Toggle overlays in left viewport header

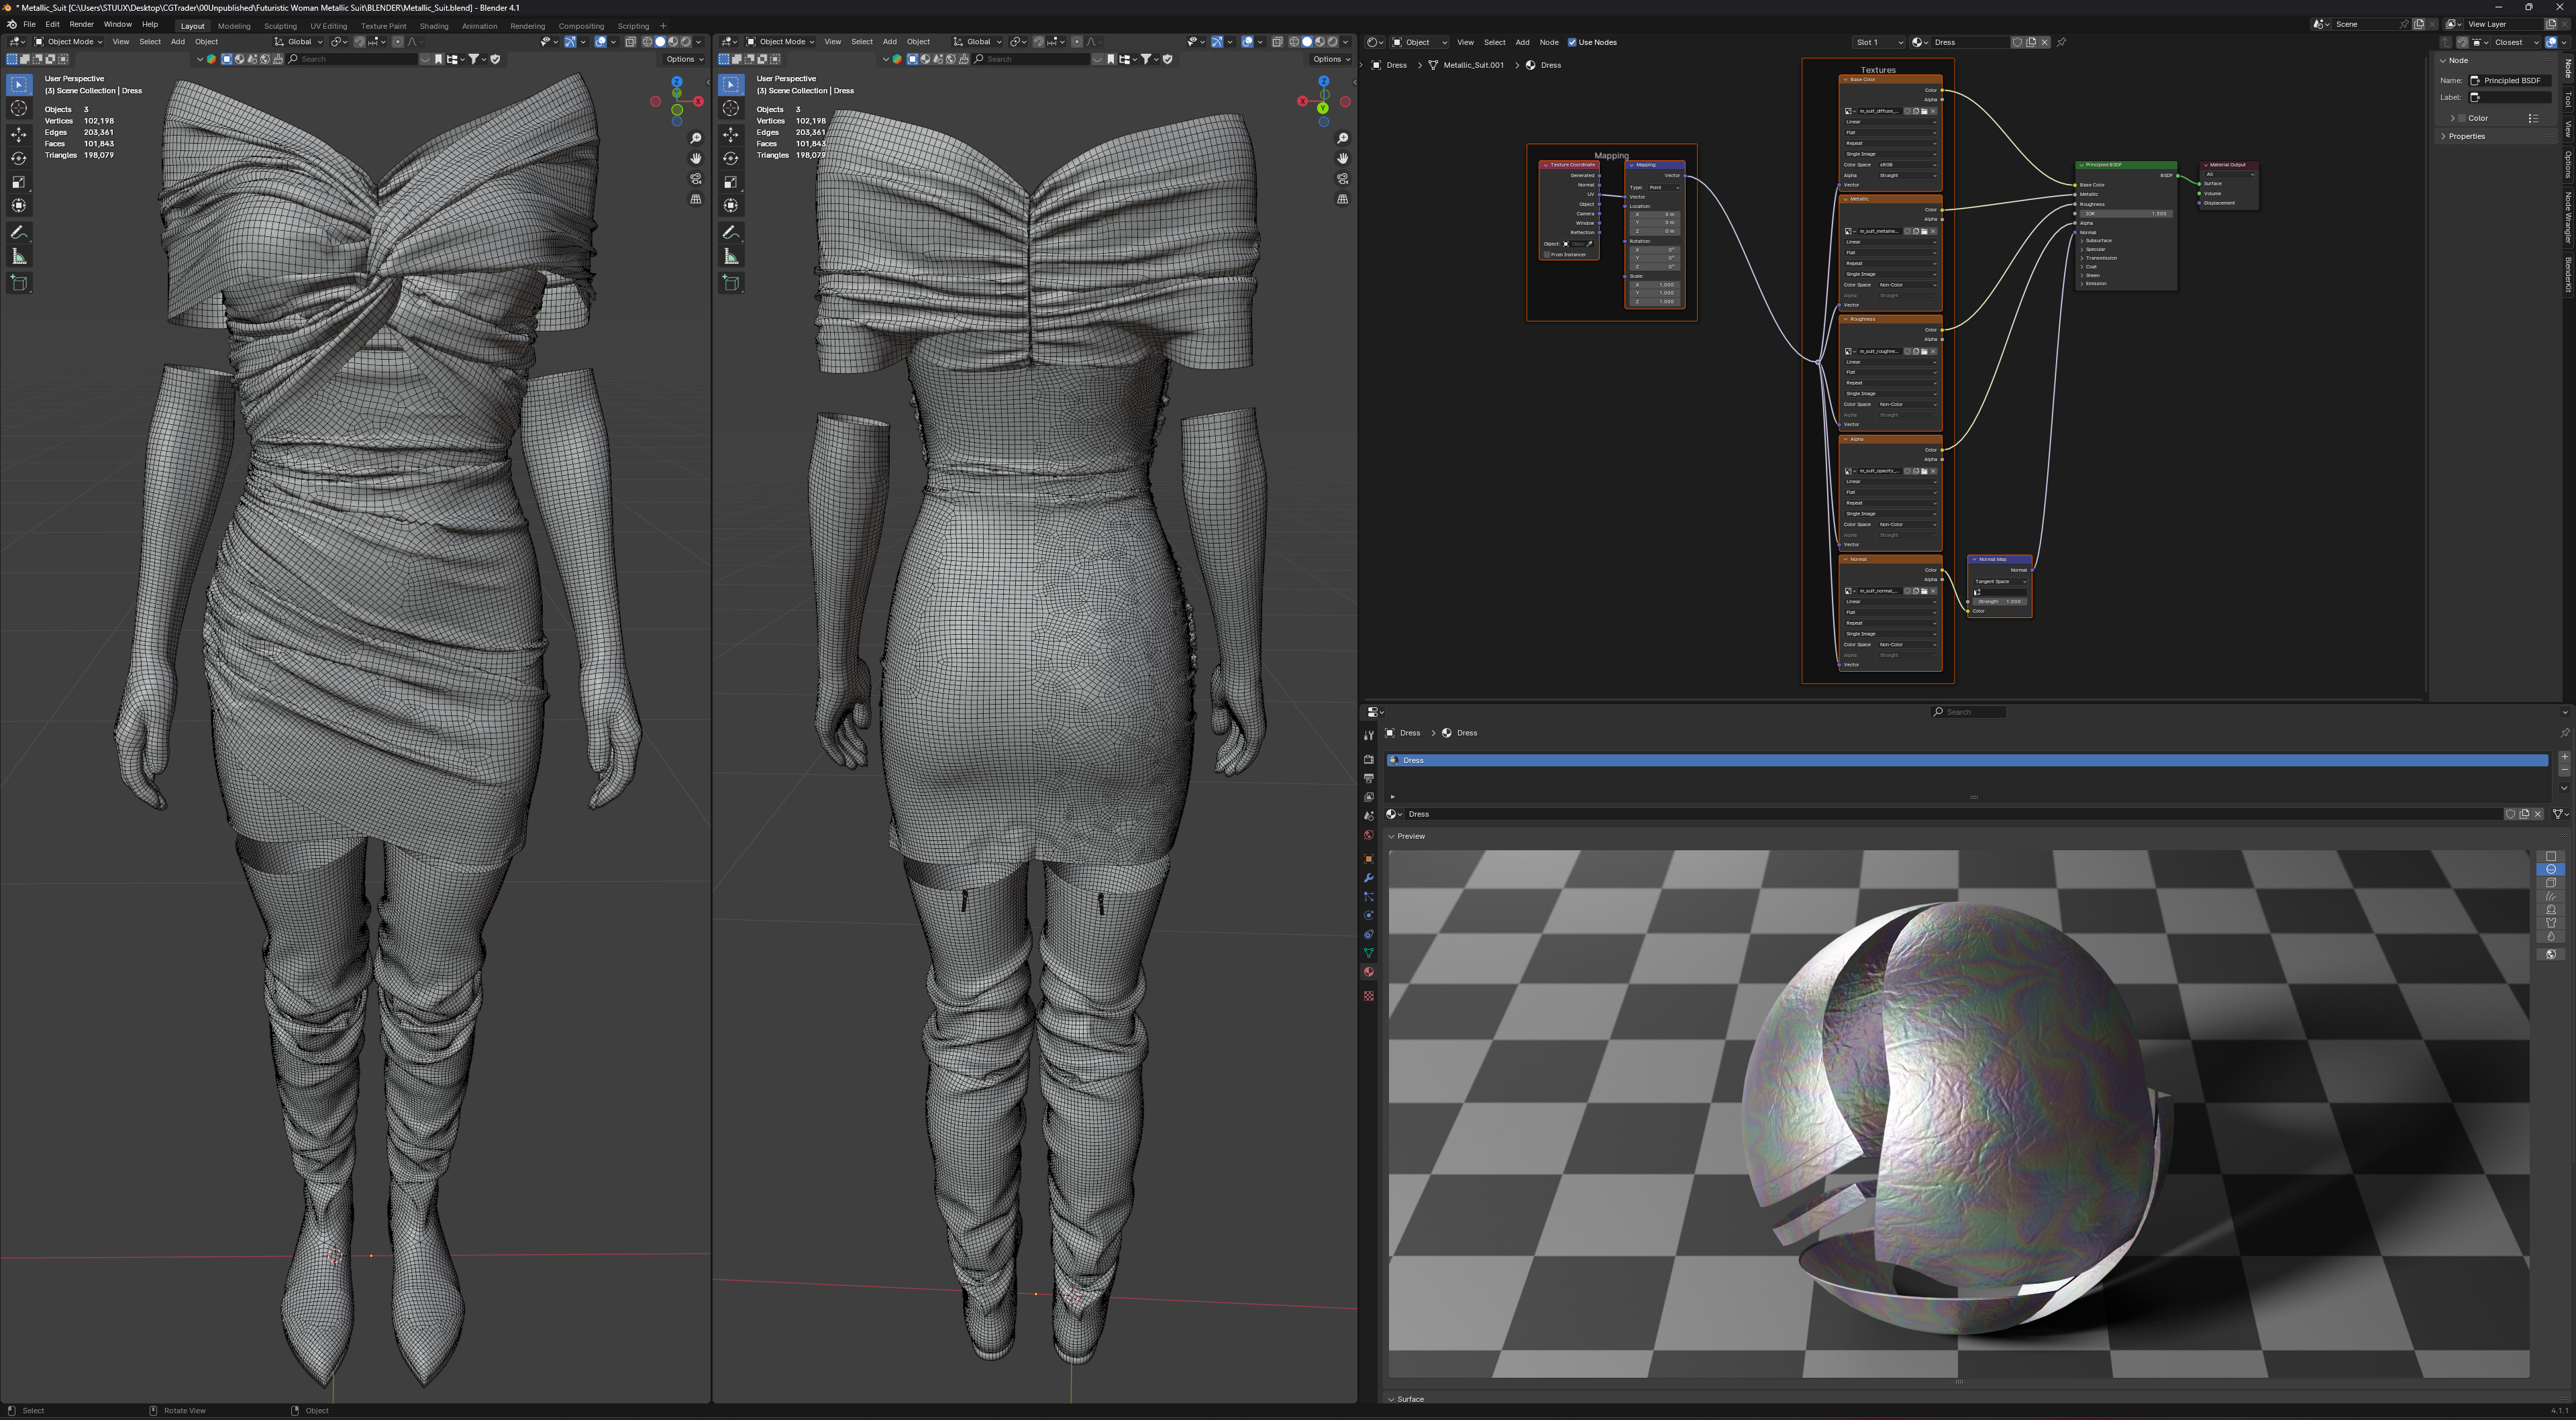(x=601, y=42)
